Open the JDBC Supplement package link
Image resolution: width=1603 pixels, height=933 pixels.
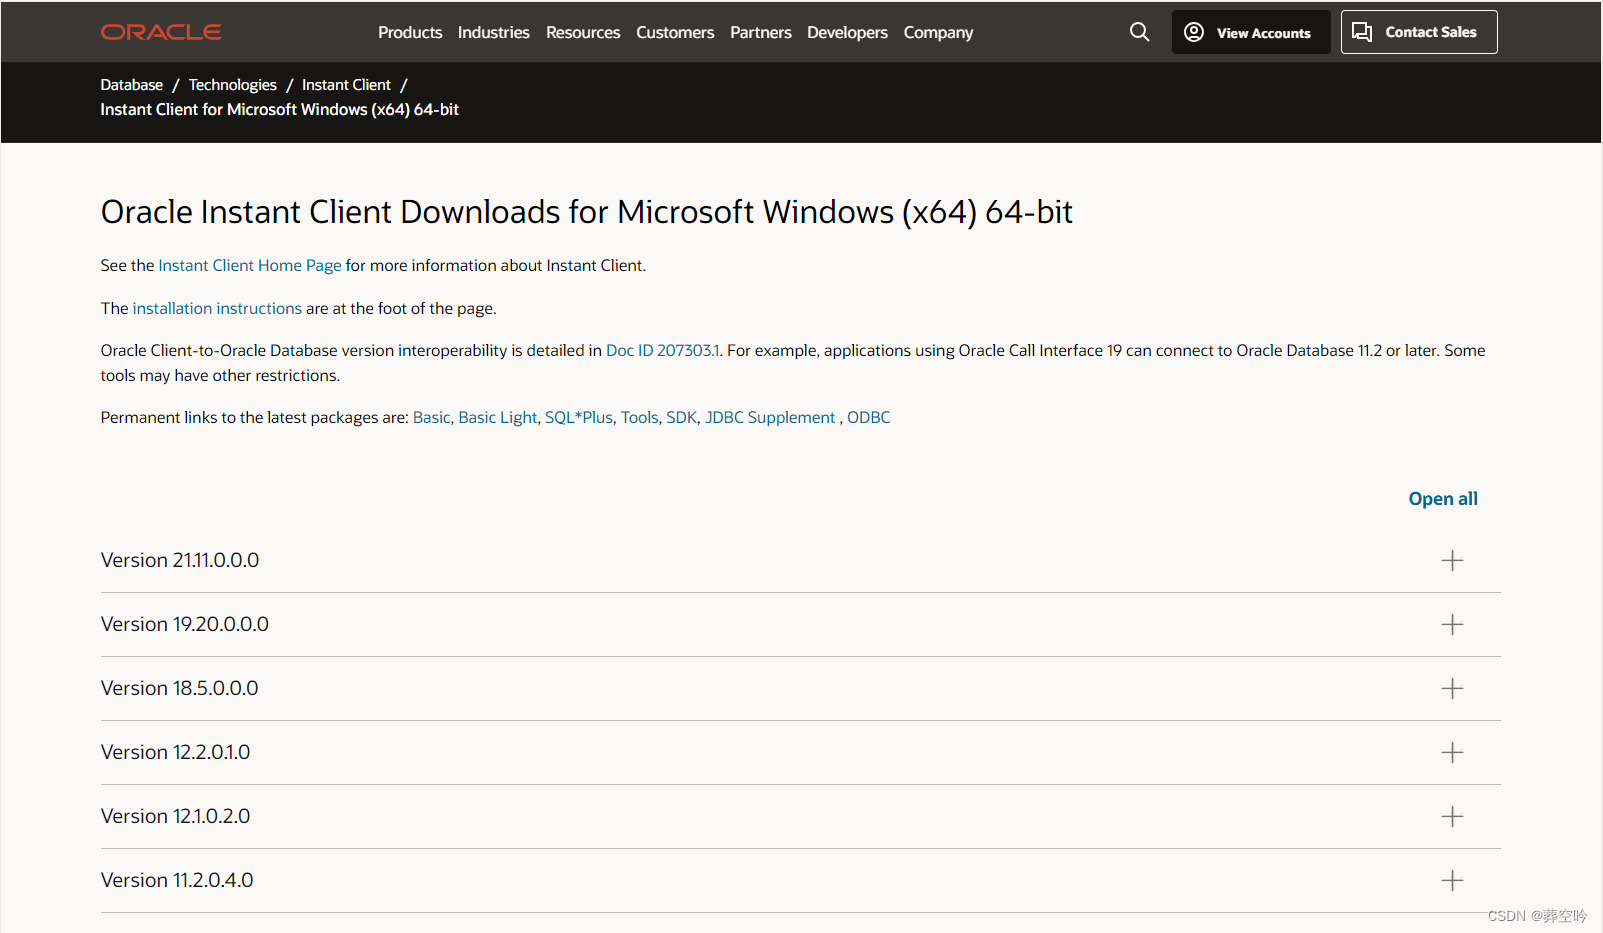(770, 417)
